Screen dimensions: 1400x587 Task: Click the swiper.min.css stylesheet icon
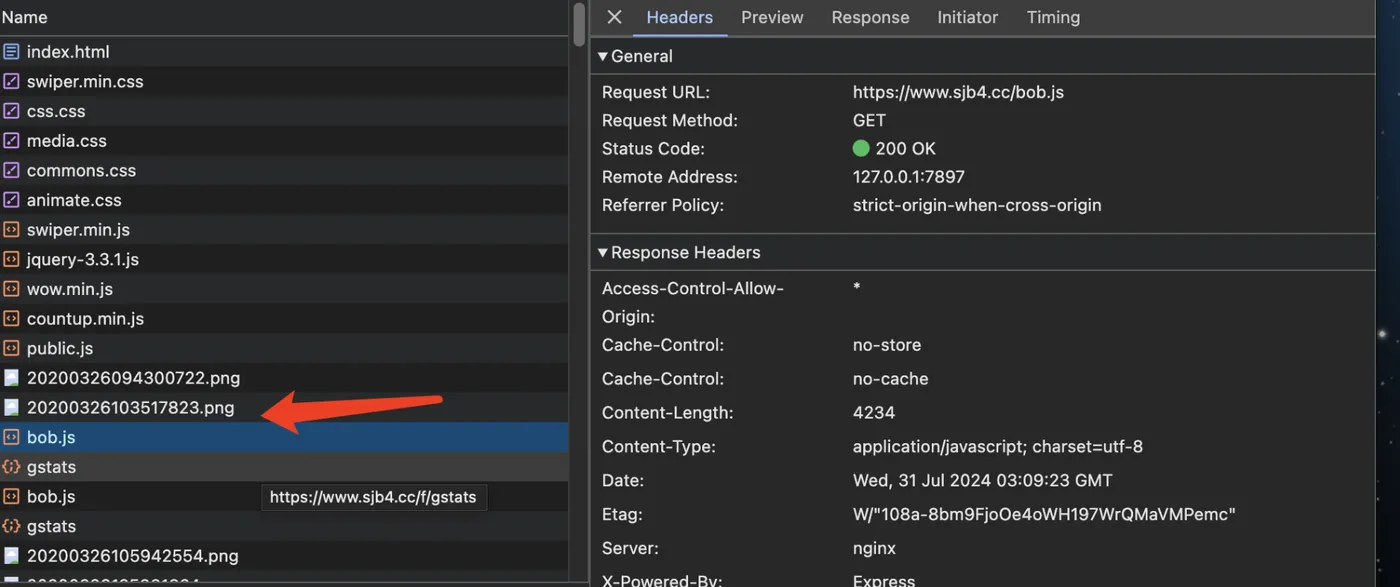[12, 82]
